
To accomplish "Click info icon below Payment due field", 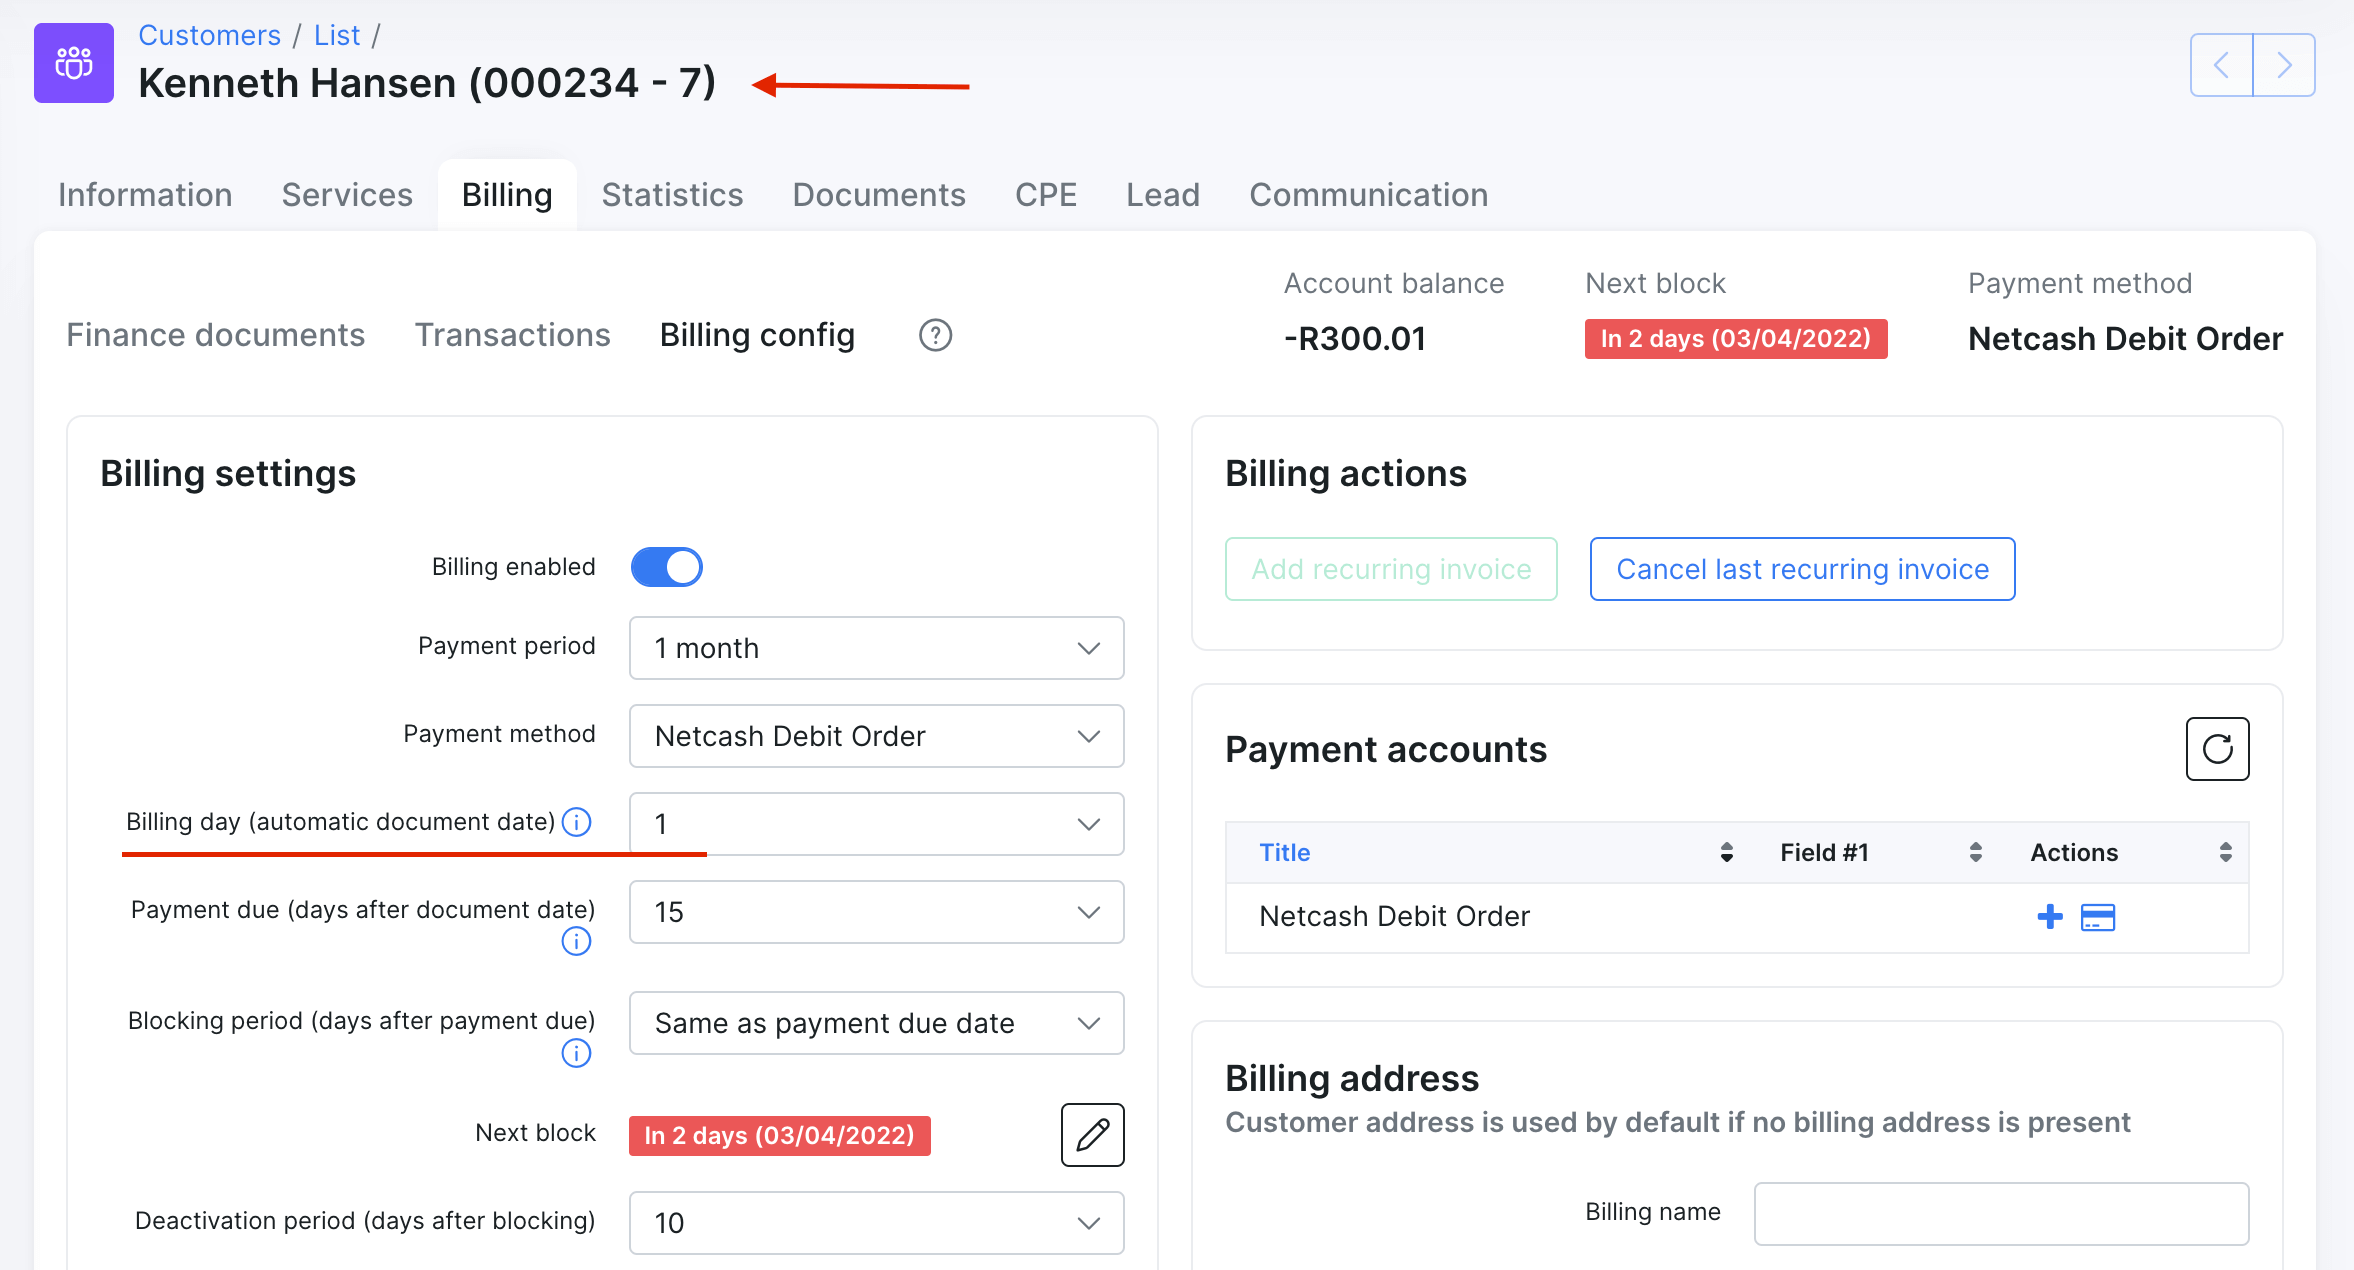I will point(577,941).
